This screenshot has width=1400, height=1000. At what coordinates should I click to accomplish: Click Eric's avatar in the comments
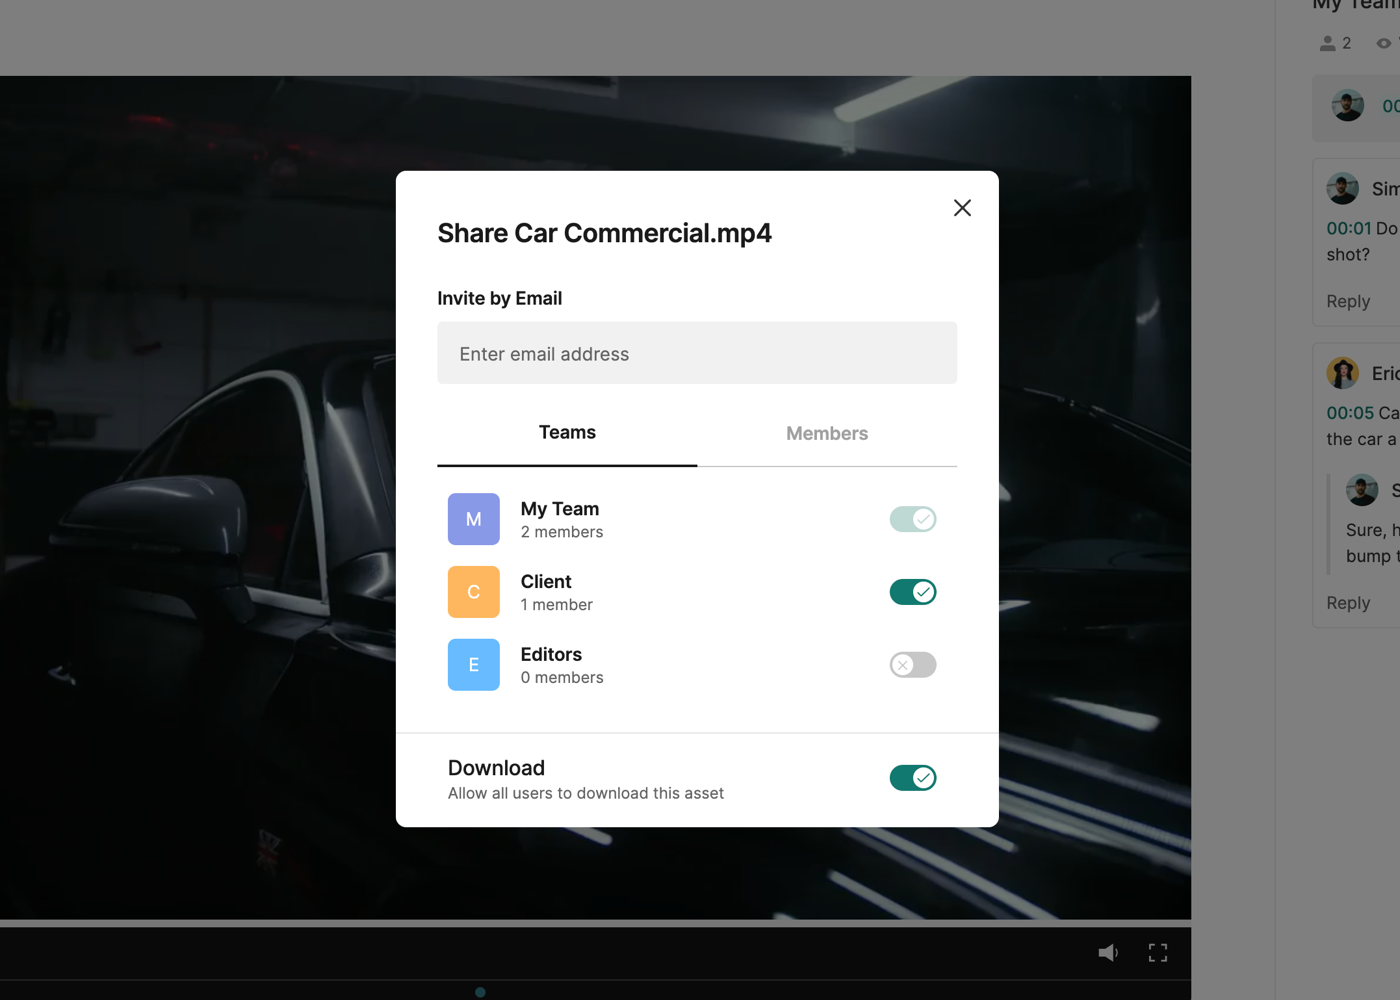1342,373
